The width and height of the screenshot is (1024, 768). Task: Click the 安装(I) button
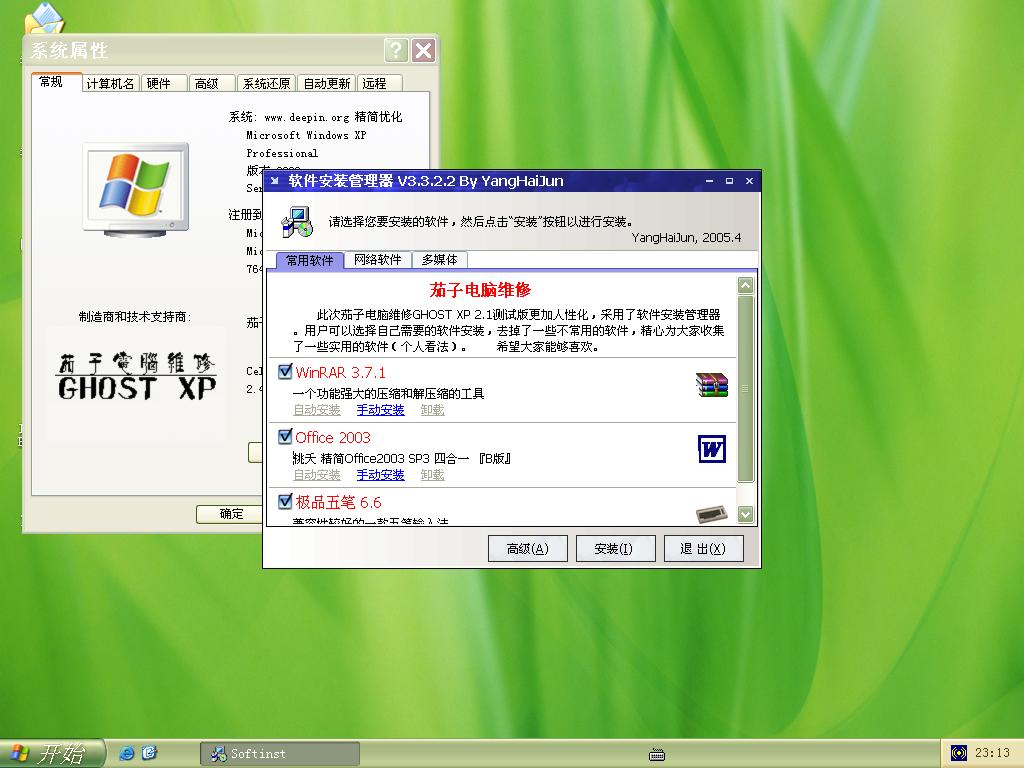coord(615,549)
